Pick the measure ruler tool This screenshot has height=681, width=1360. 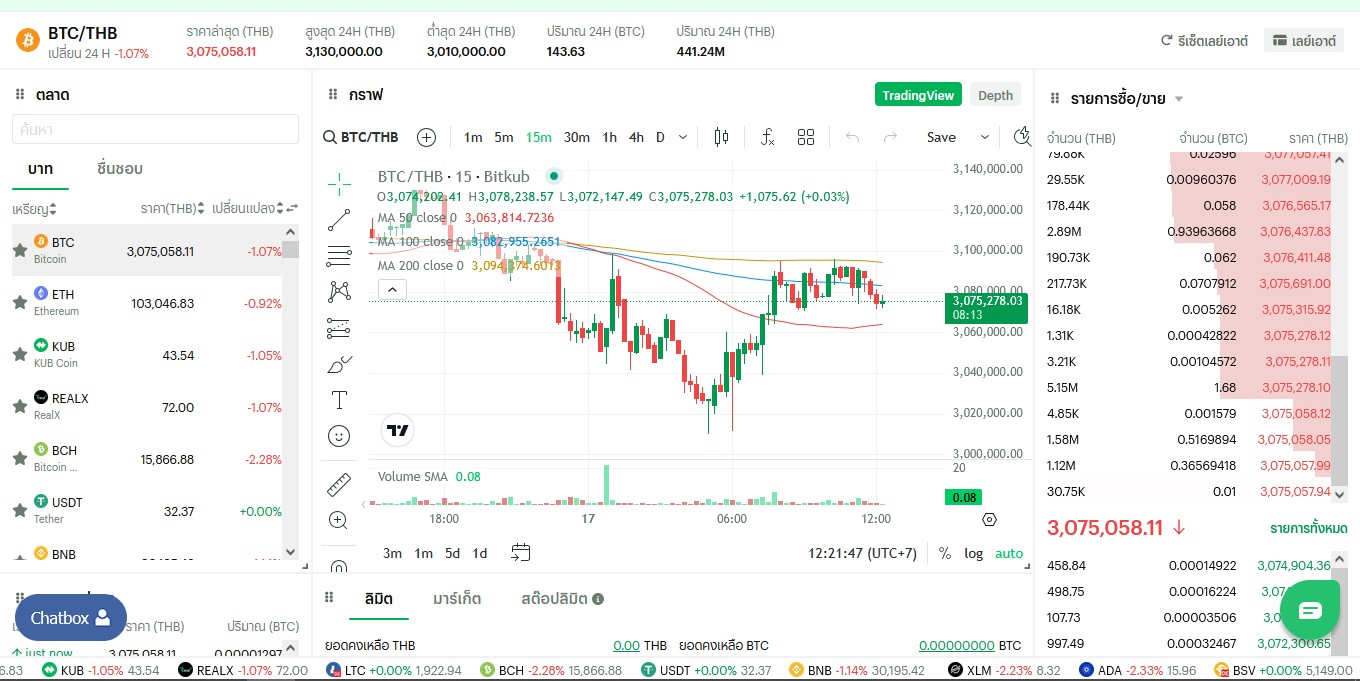(339, 485)
